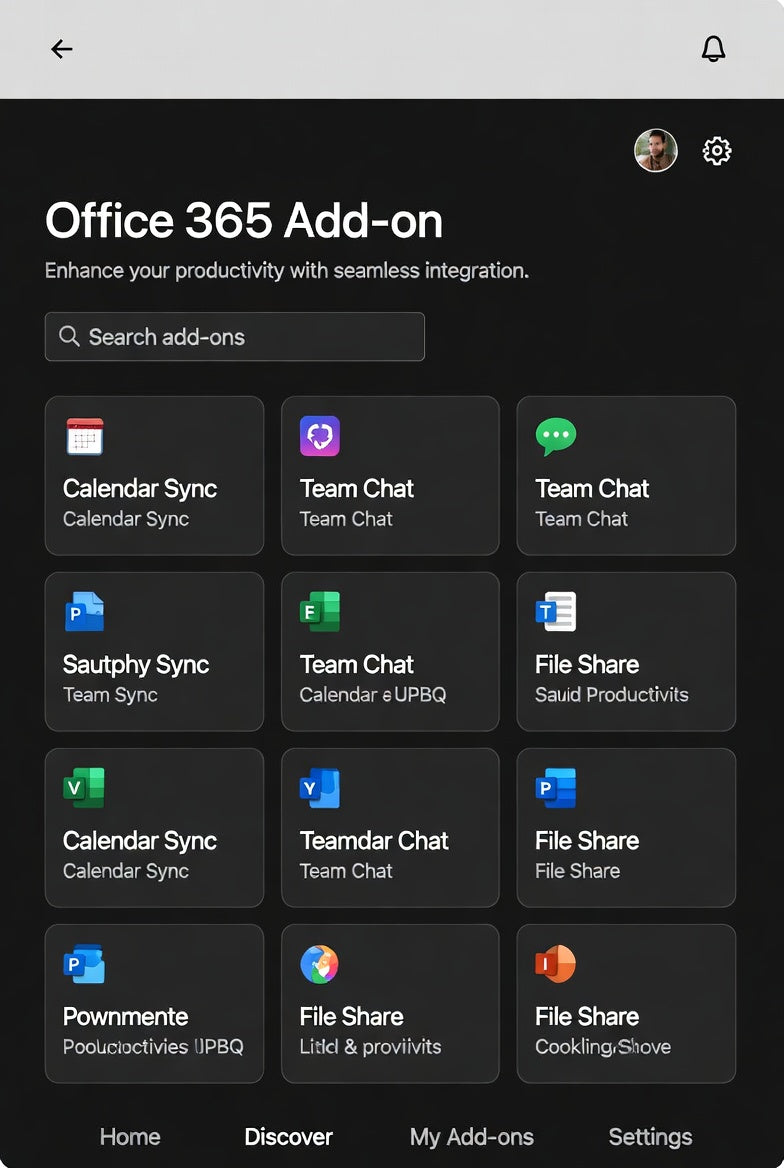
Task: Open notifications bell
Action: (x=713, y=49)
